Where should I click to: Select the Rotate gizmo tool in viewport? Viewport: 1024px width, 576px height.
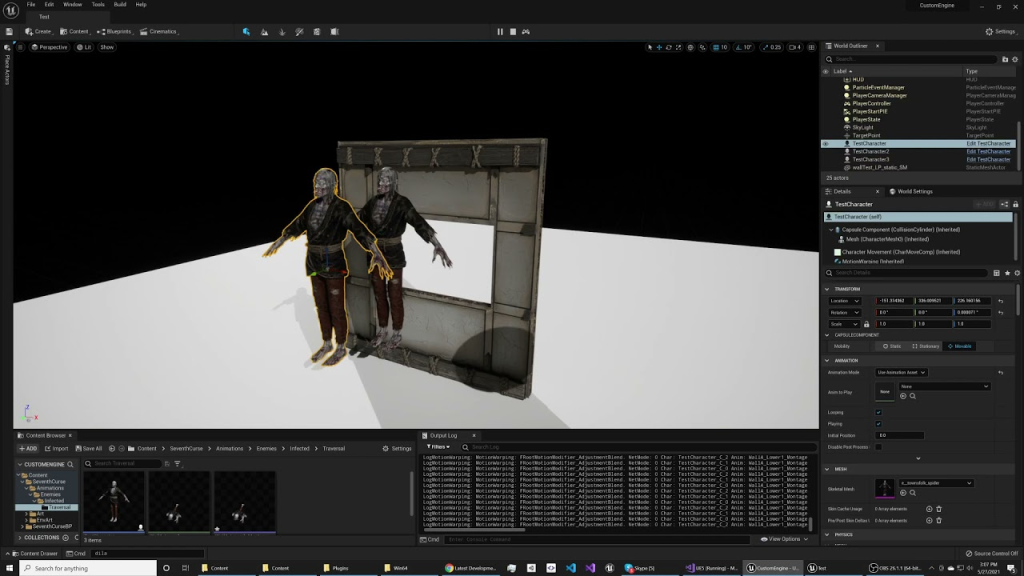click(x=670, y=47)
